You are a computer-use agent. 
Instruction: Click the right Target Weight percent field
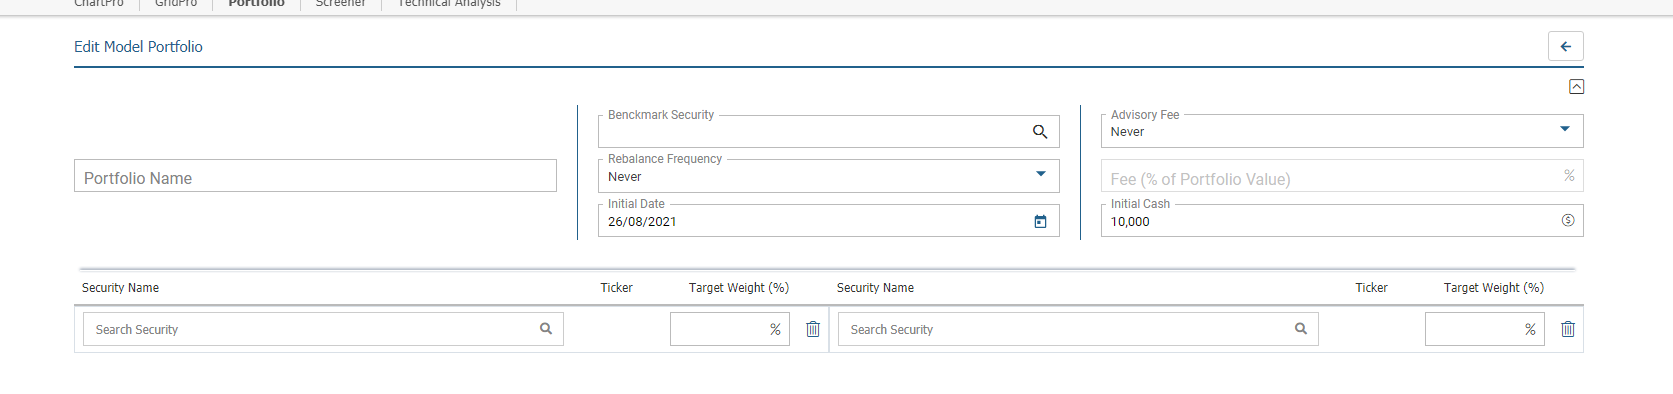click(x=1485, y=329)
